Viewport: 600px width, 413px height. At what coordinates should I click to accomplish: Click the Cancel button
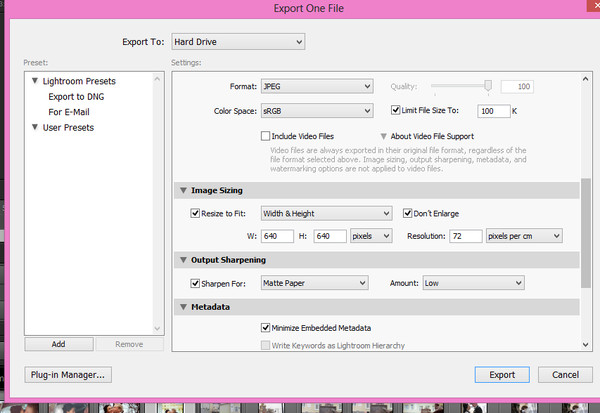[565, 375]
